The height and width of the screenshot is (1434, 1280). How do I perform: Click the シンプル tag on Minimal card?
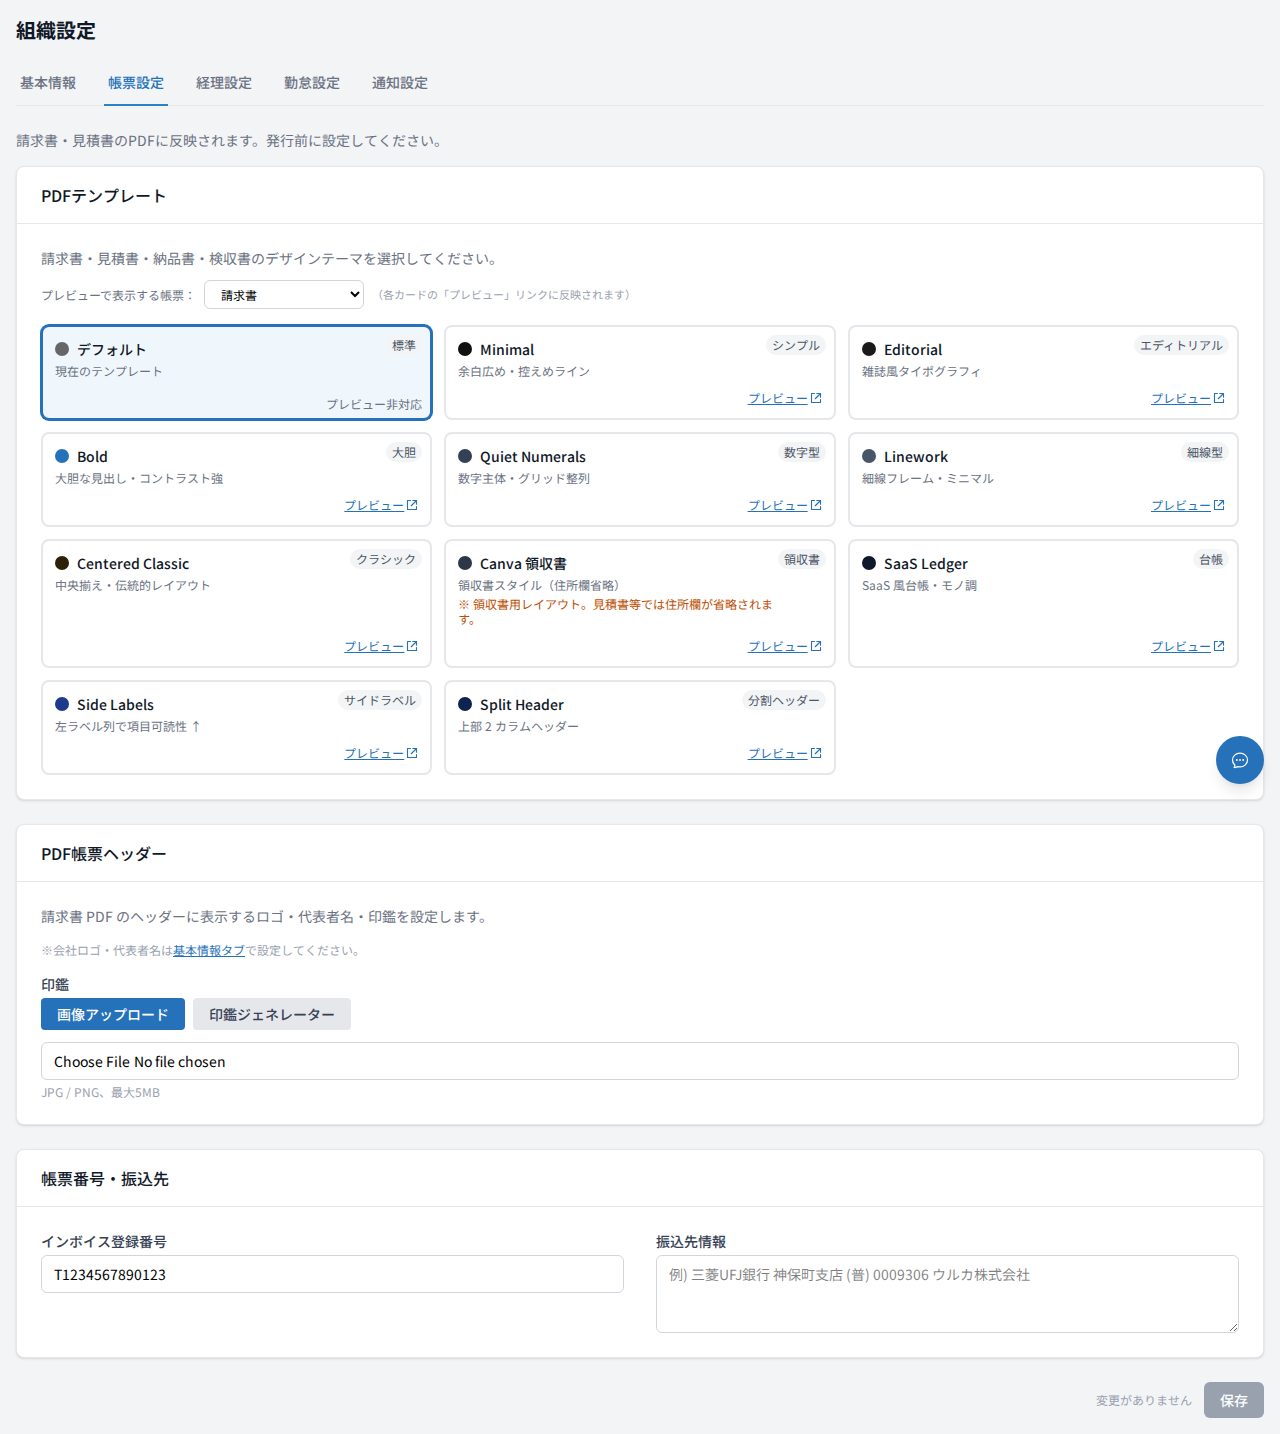796,345
